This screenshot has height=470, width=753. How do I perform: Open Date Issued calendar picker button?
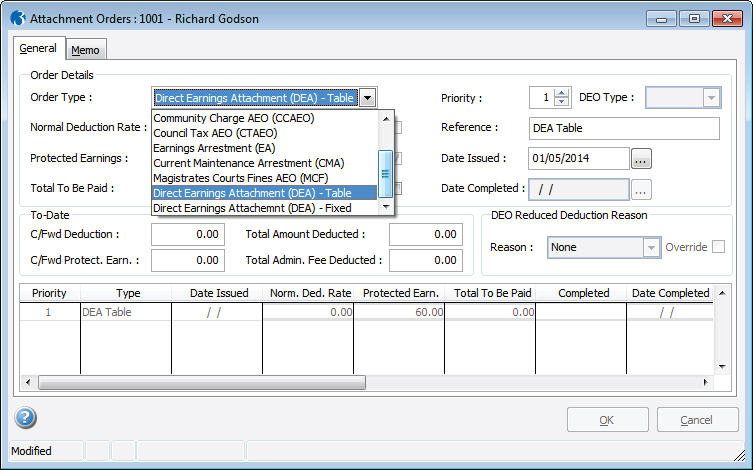click(x=641, y=159)
